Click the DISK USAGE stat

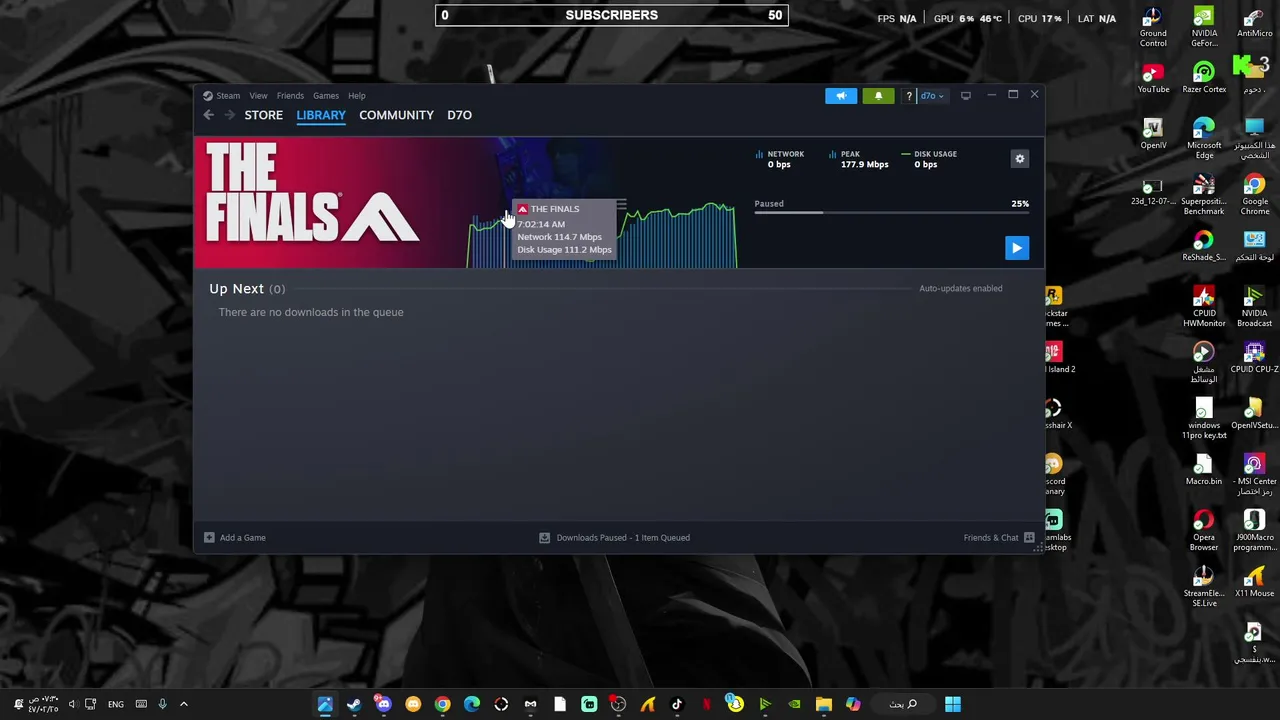click(930, 159)
